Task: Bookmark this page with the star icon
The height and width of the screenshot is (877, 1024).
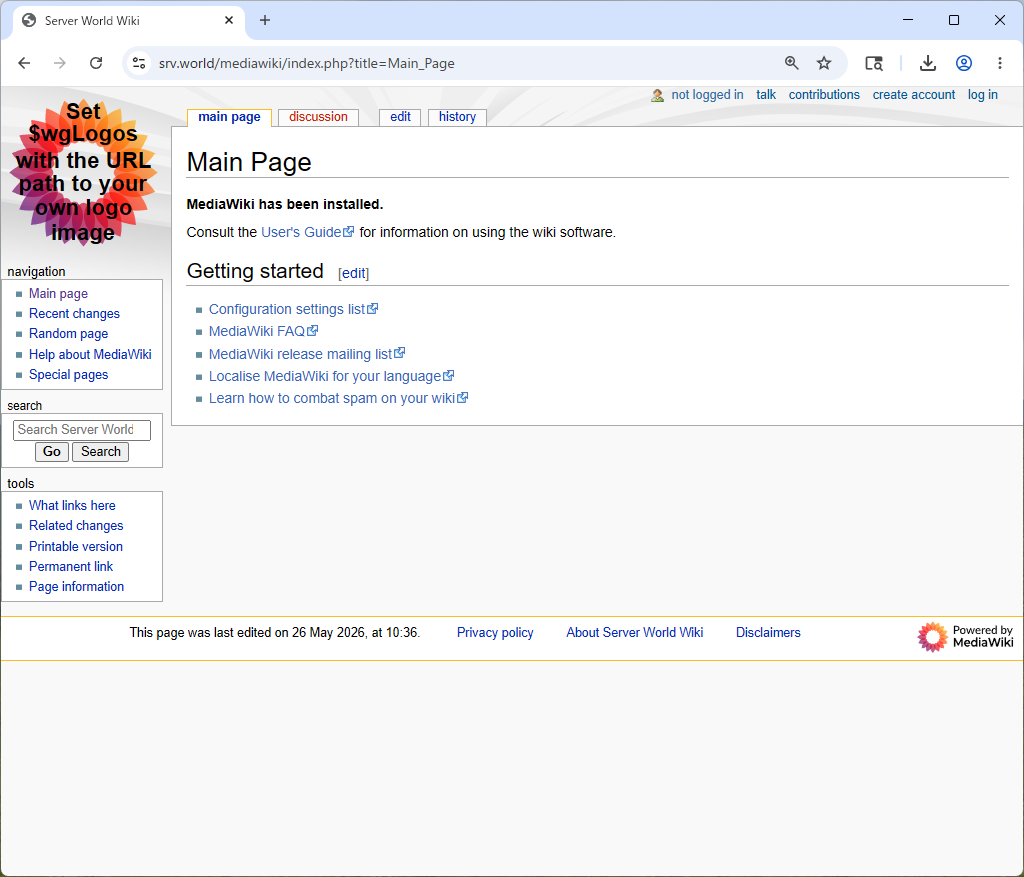Action: coord(824,63)
